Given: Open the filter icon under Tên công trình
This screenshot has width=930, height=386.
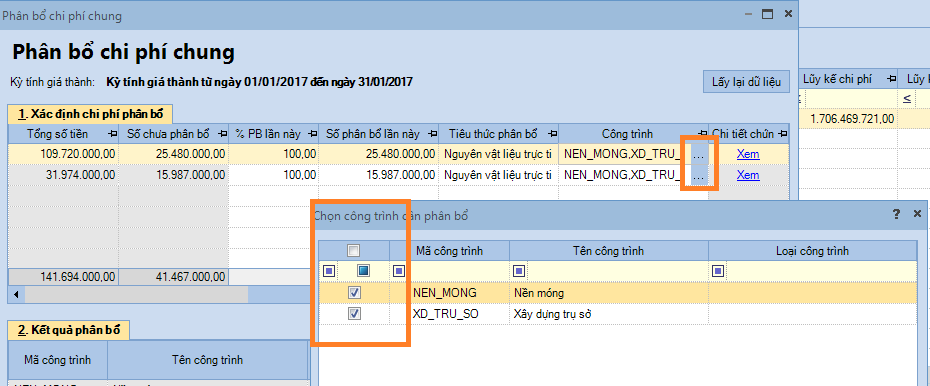Looking at the screenshot, I should pyautogui.click(x=519, y=271).
